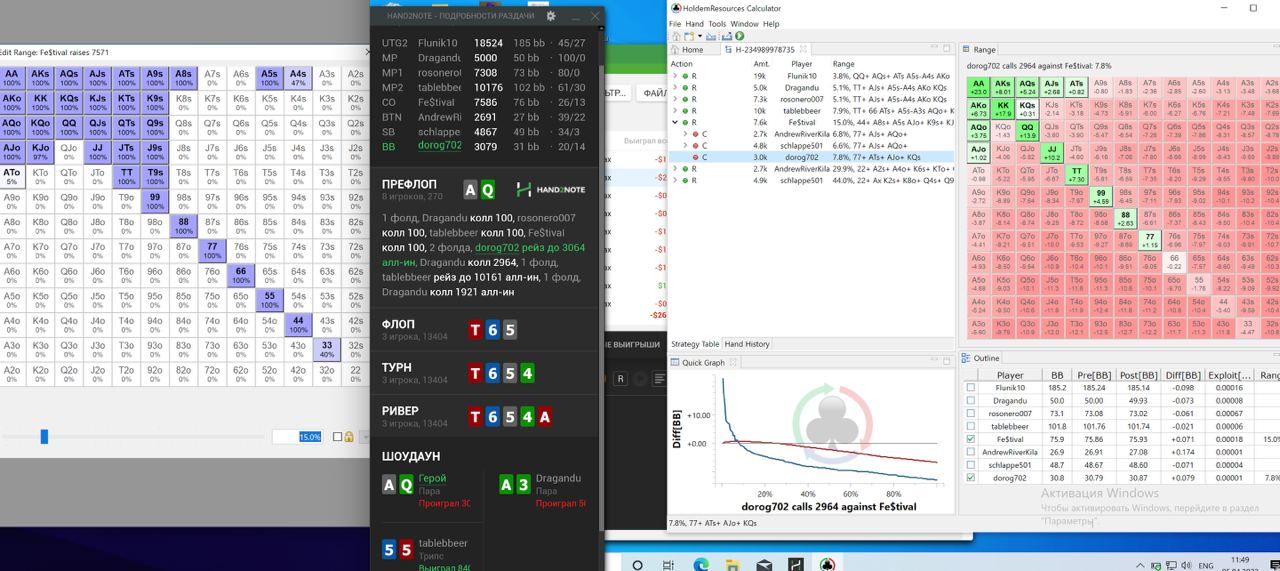
Task: Open the Hand menu
Action: pos(694,23)
